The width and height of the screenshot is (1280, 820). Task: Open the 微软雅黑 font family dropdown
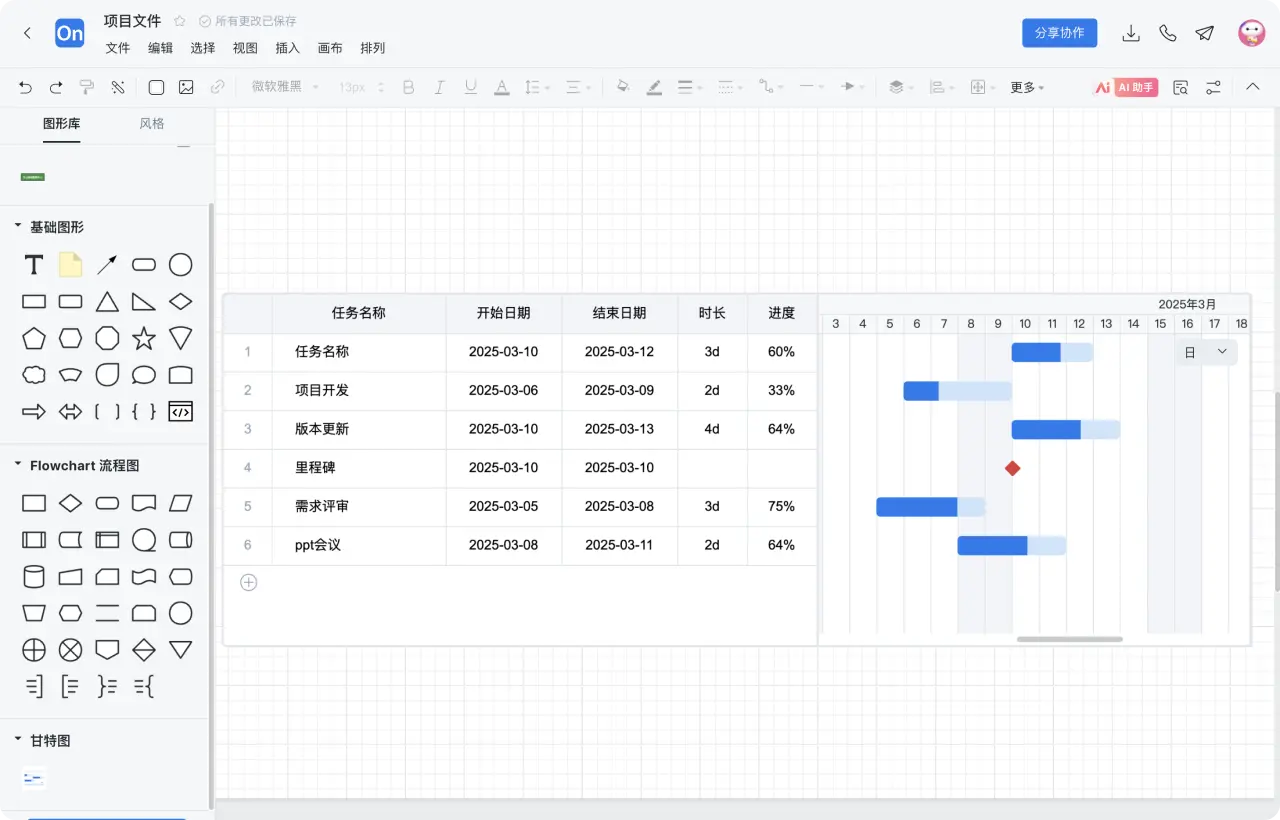[283, 87]
